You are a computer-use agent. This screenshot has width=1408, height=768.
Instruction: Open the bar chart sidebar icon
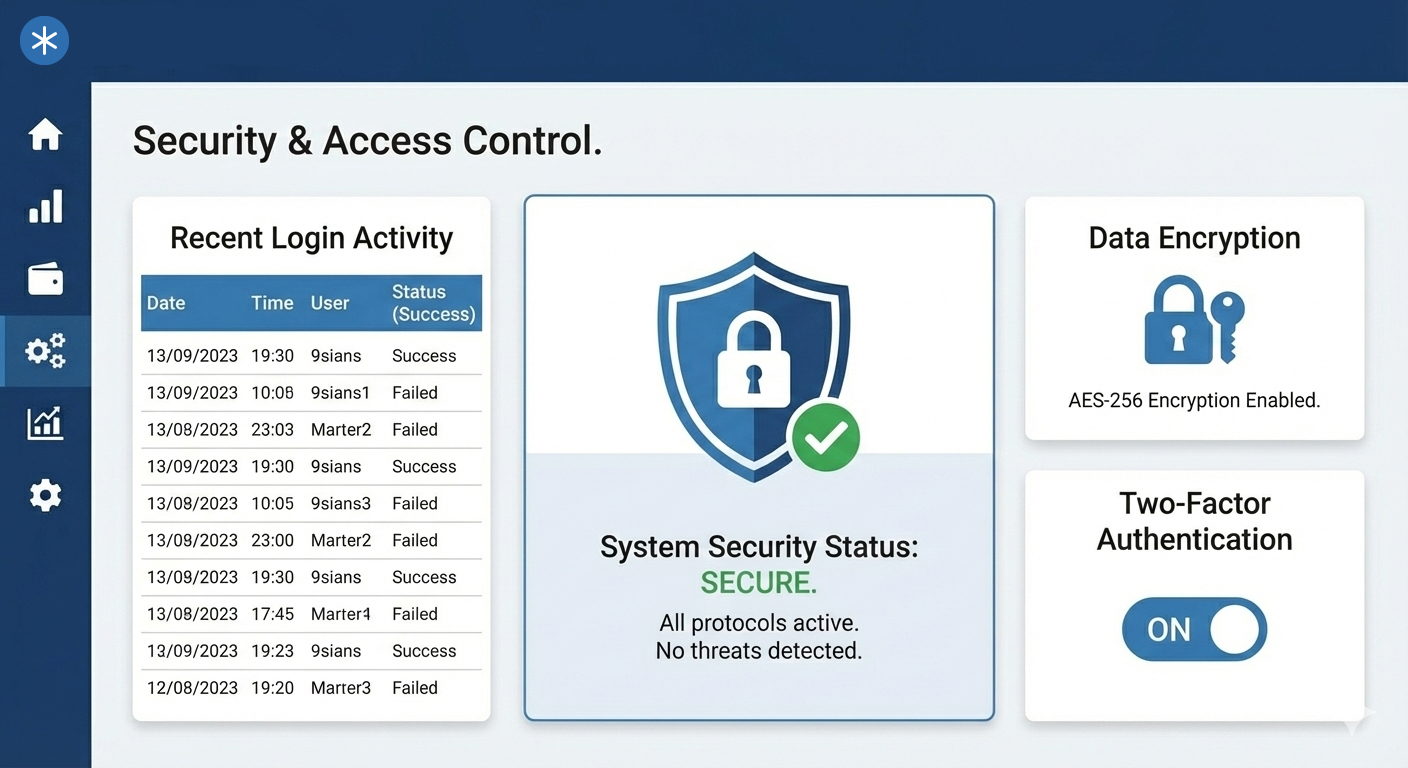point(45,207)
